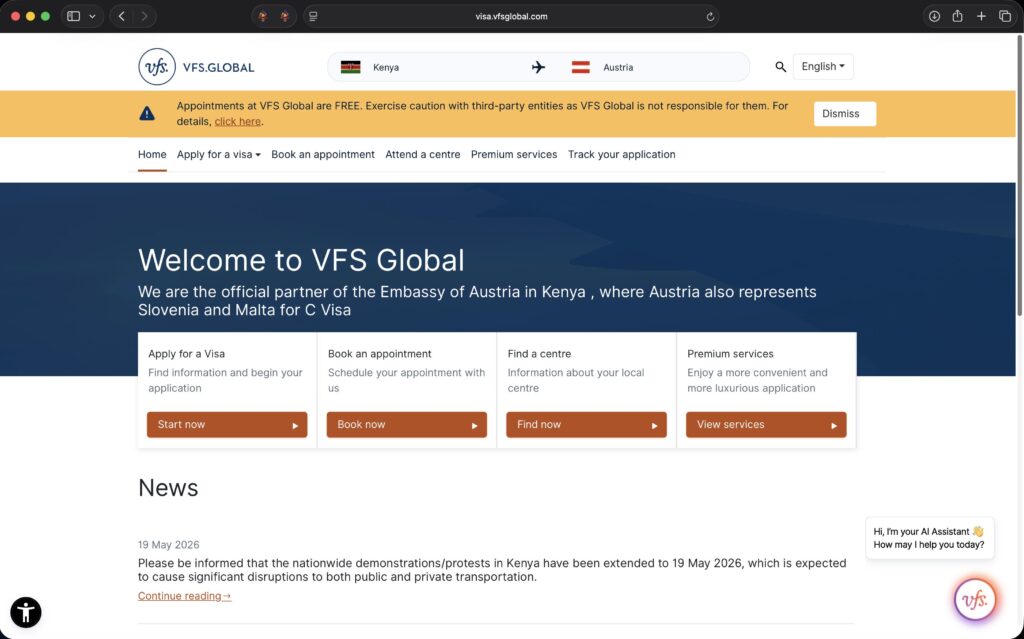
Task: Click the airplane icon between countries
Action: point(538,67)
